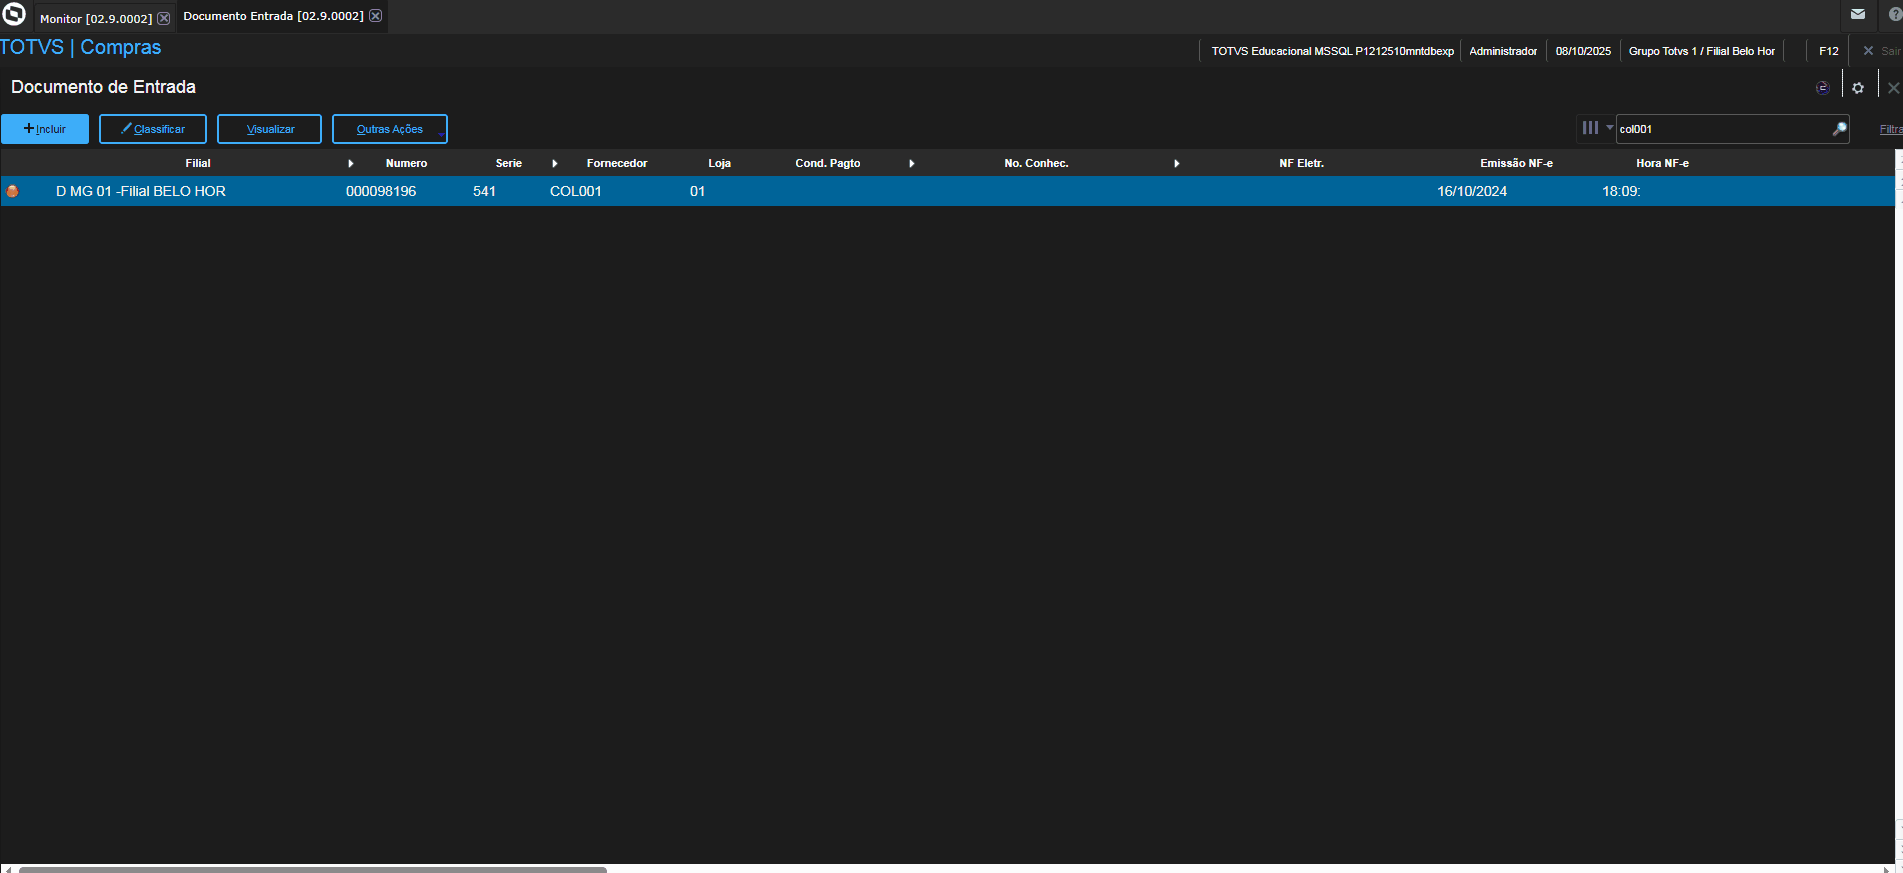Click the TOTVS | Compras module title
Viewport: 1903px width, 873px height.
(x=80, y=47)
